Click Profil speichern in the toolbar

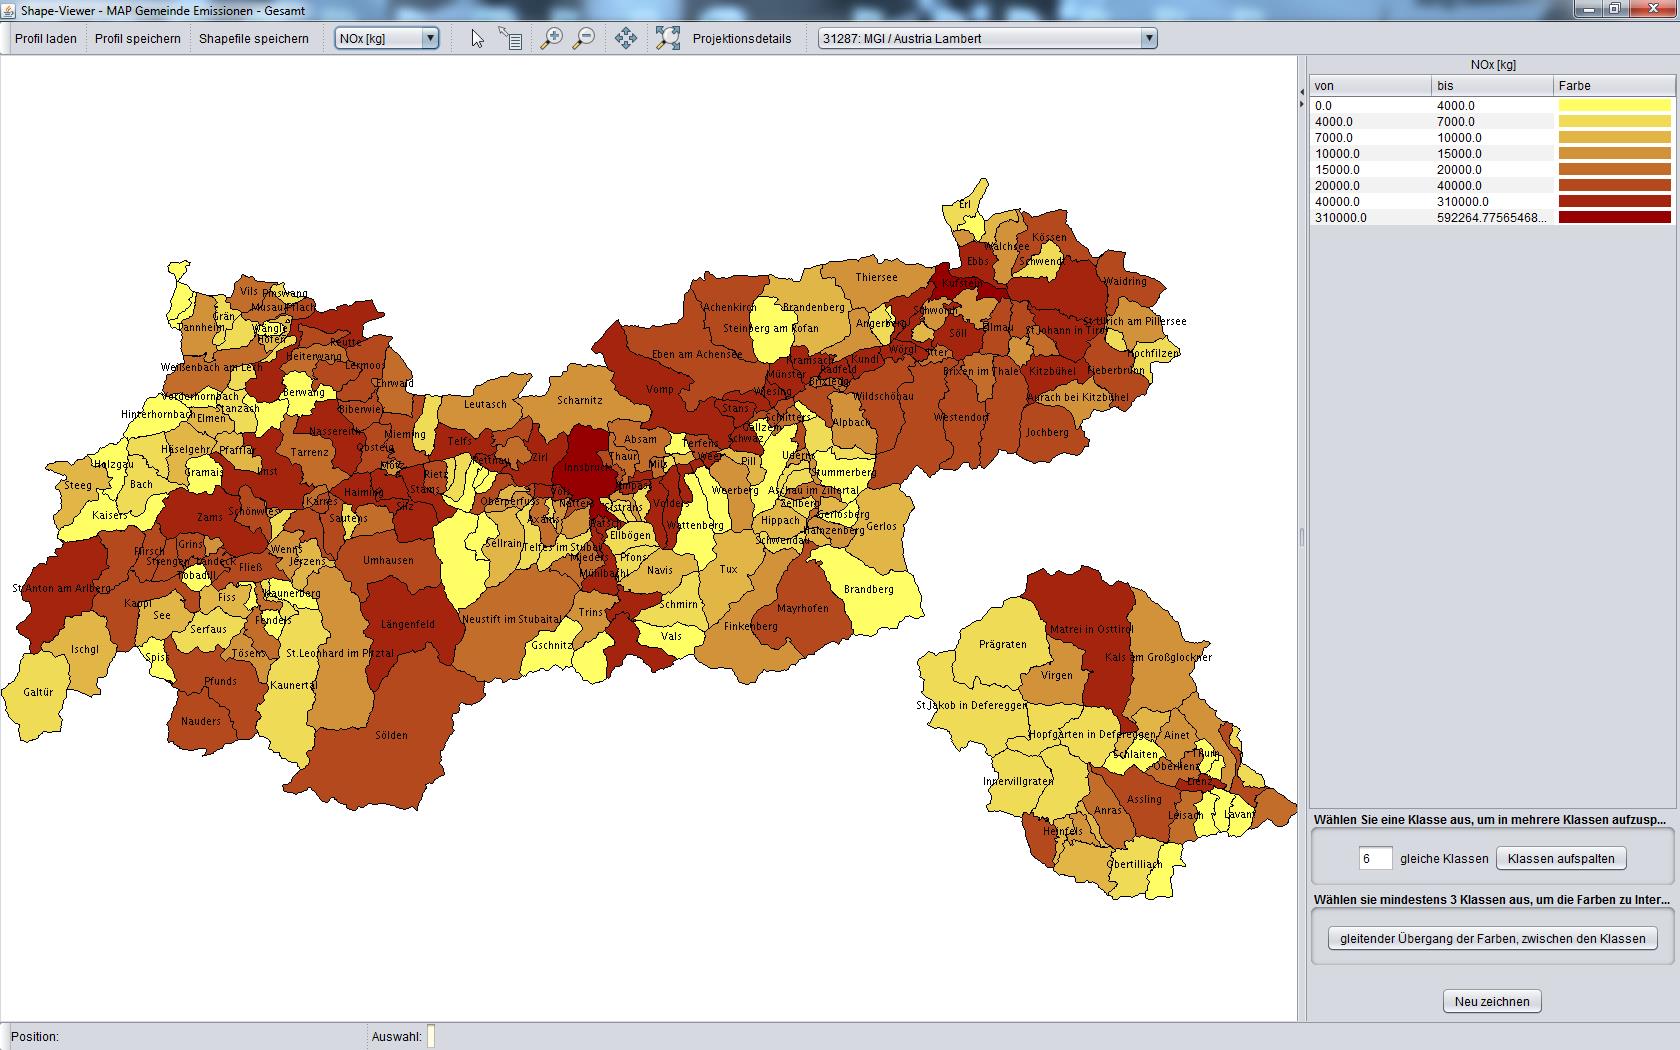point(138,39)
